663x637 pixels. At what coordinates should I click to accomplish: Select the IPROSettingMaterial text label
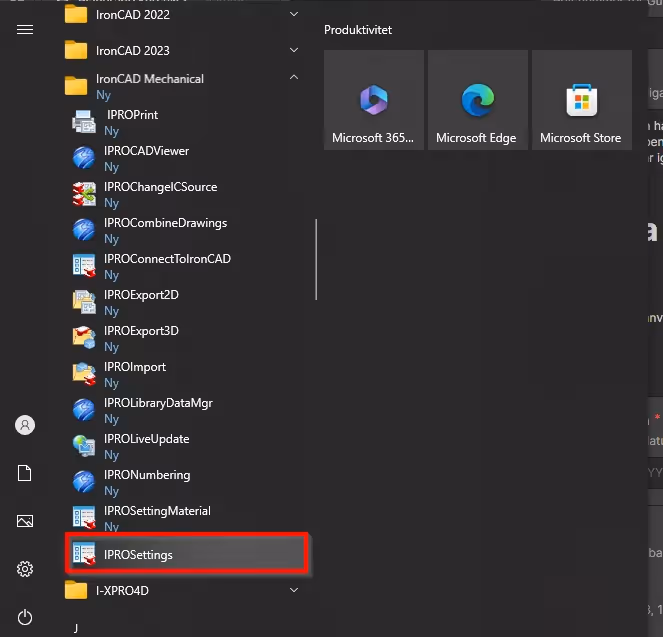(x=157, y=511)
